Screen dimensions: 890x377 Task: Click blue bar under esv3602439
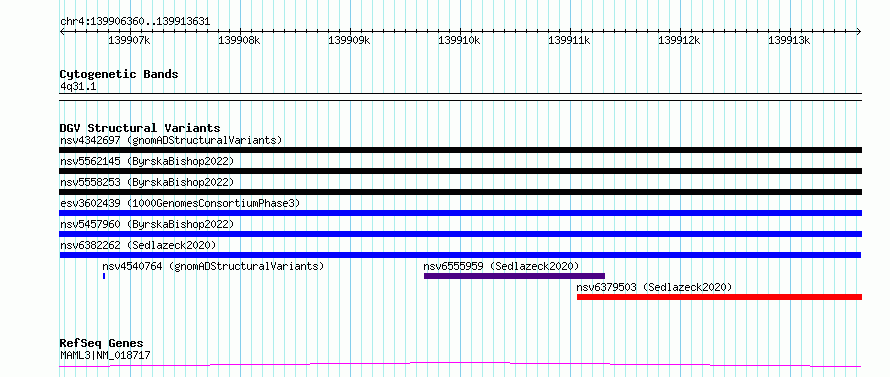pyautogui.click(x=460, y=213)
